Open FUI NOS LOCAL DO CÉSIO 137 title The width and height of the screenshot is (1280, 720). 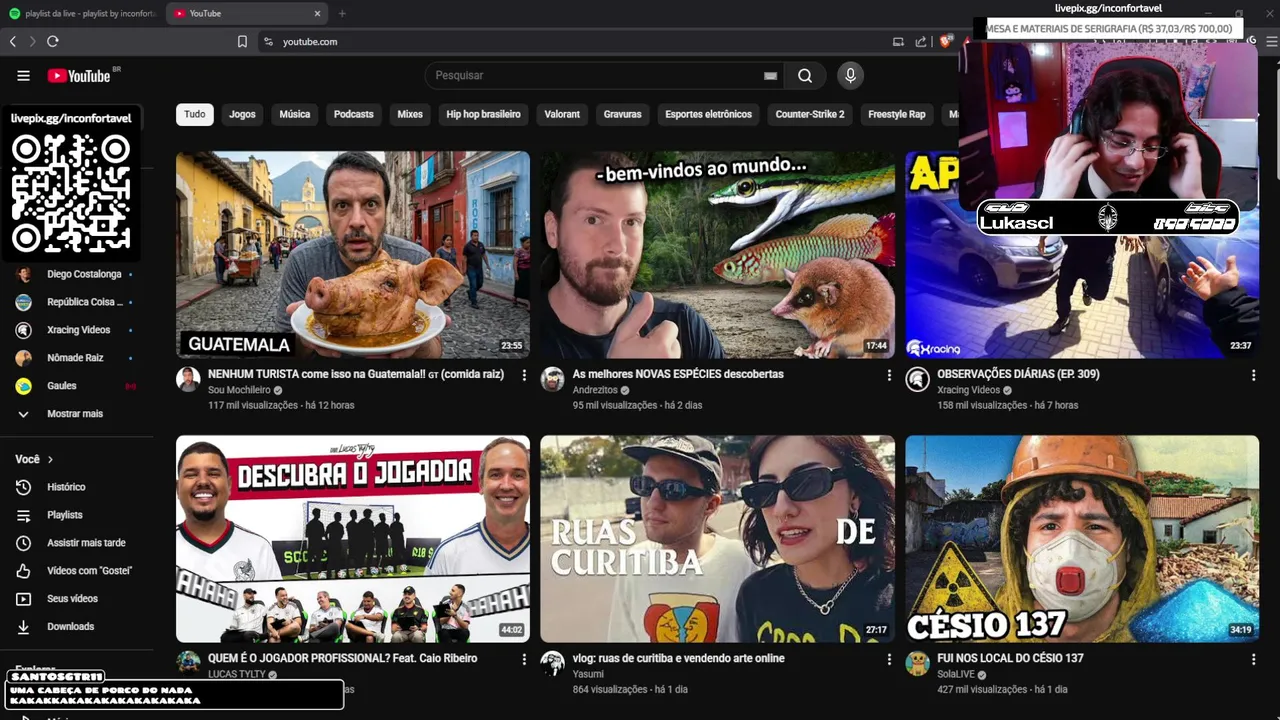click(x=1010, y=658)
